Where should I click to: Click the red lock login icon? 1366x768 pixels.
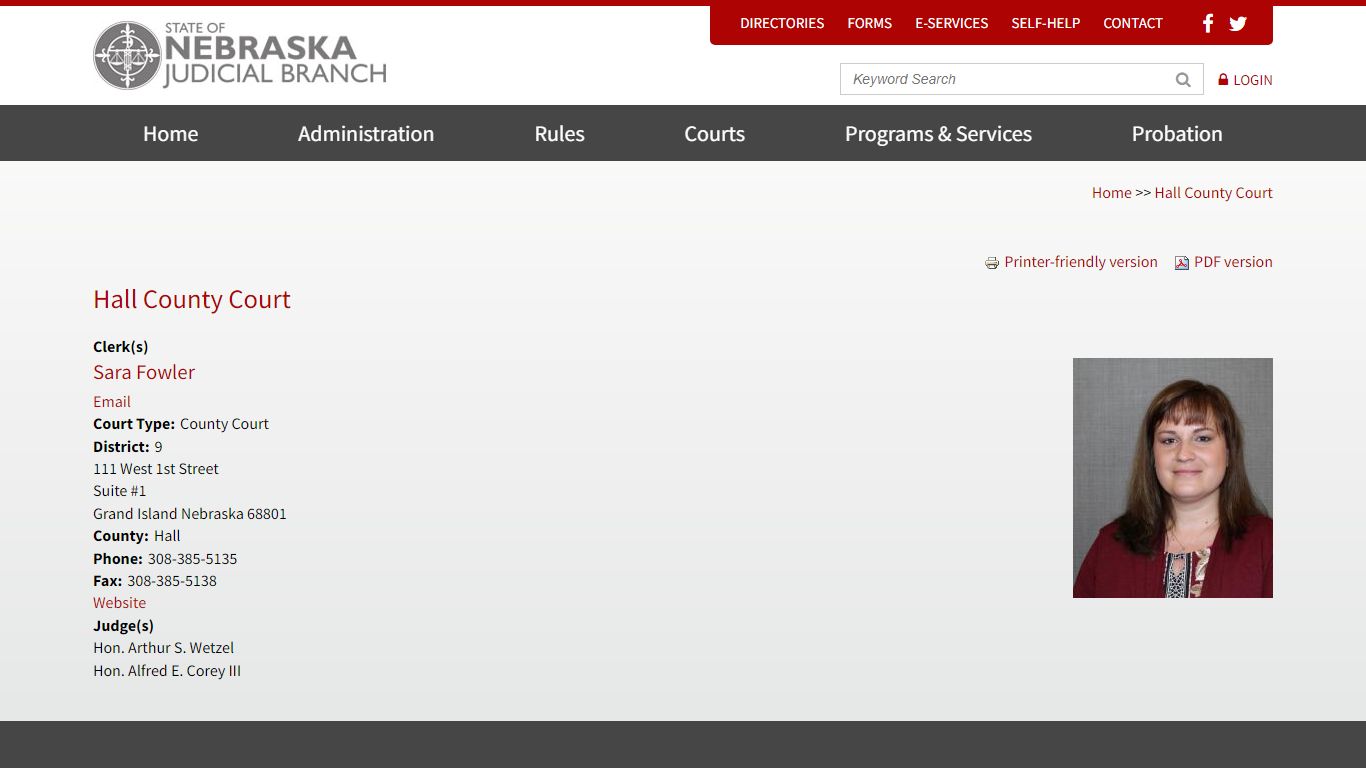click(1223, 80)
